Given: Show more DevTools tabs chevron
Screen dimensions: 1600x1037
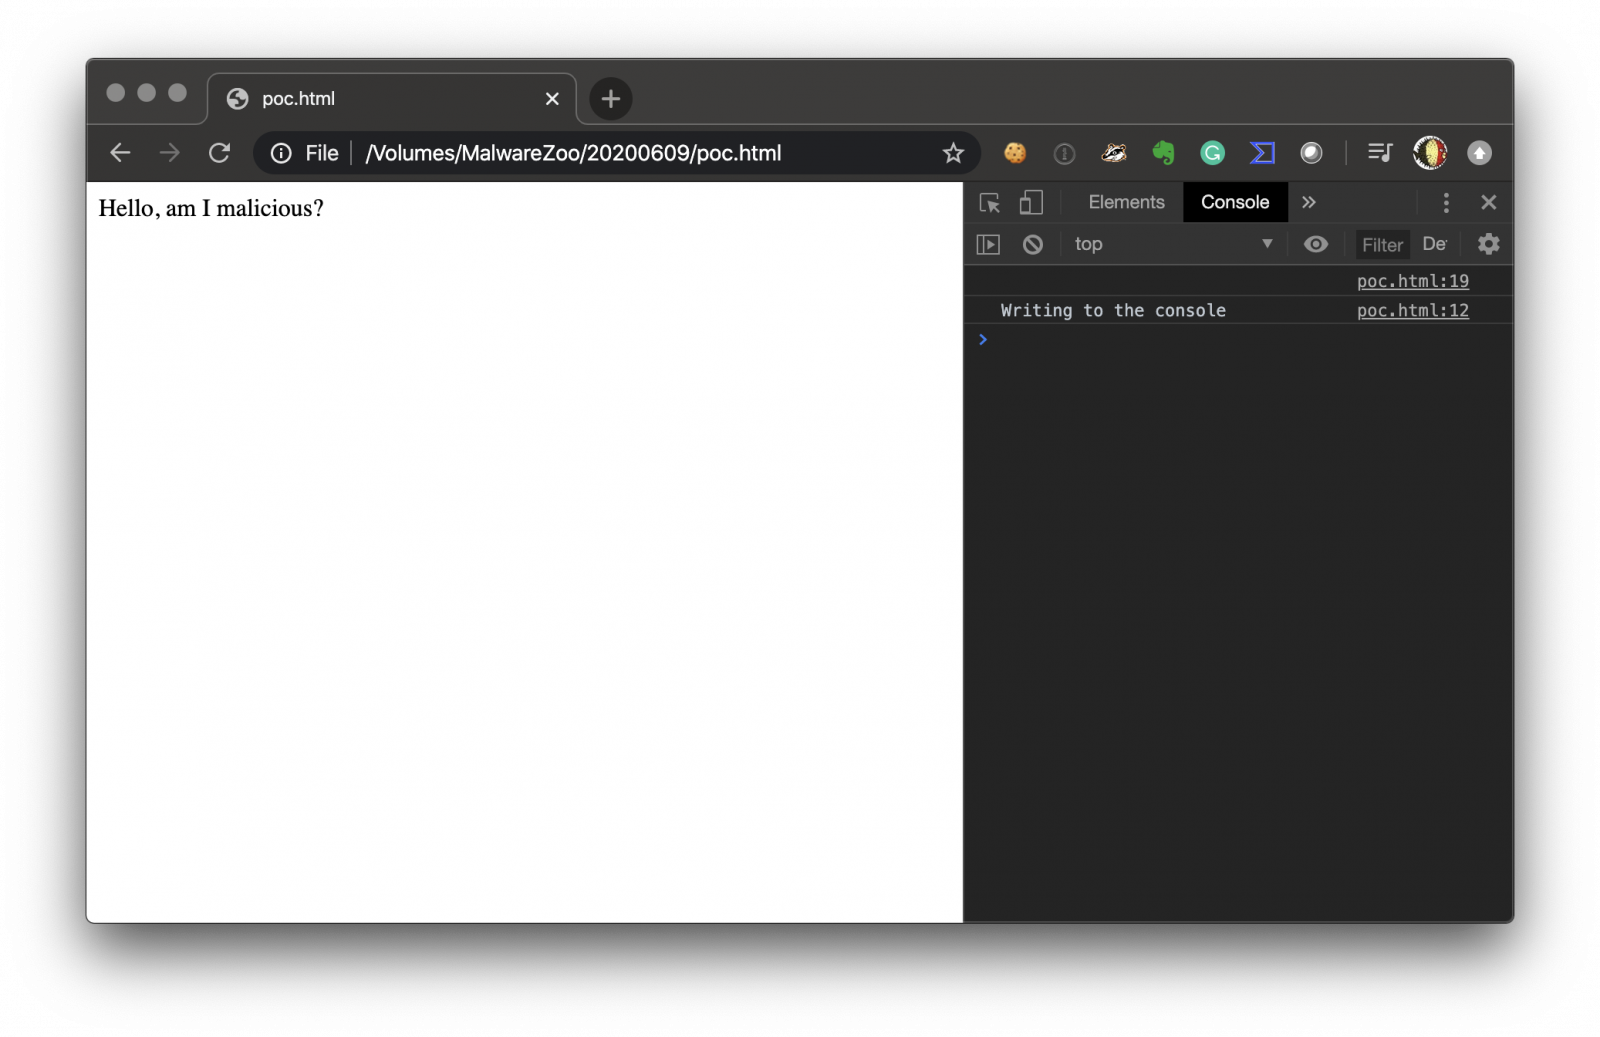Looking at the screenshot, I should click(x=1309, y=202).
